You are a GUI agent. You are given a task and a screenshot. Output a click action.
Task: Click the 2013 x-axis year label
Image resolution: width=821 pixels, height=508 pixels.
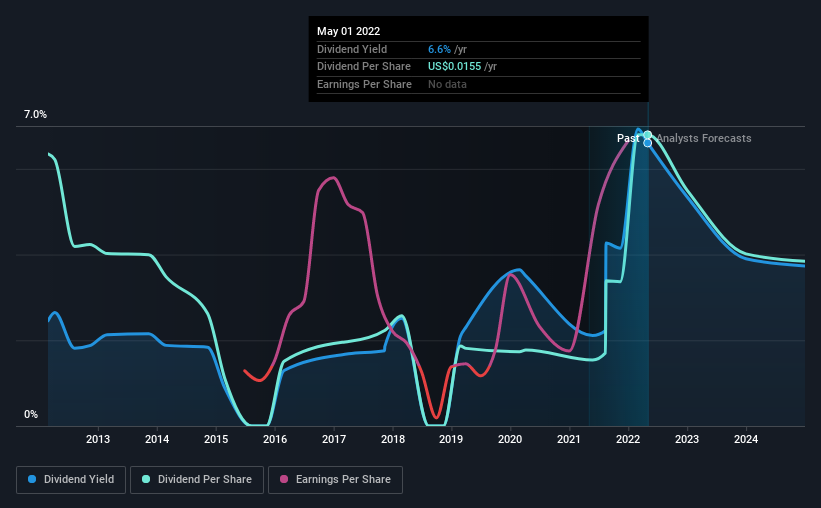[98, 439]
